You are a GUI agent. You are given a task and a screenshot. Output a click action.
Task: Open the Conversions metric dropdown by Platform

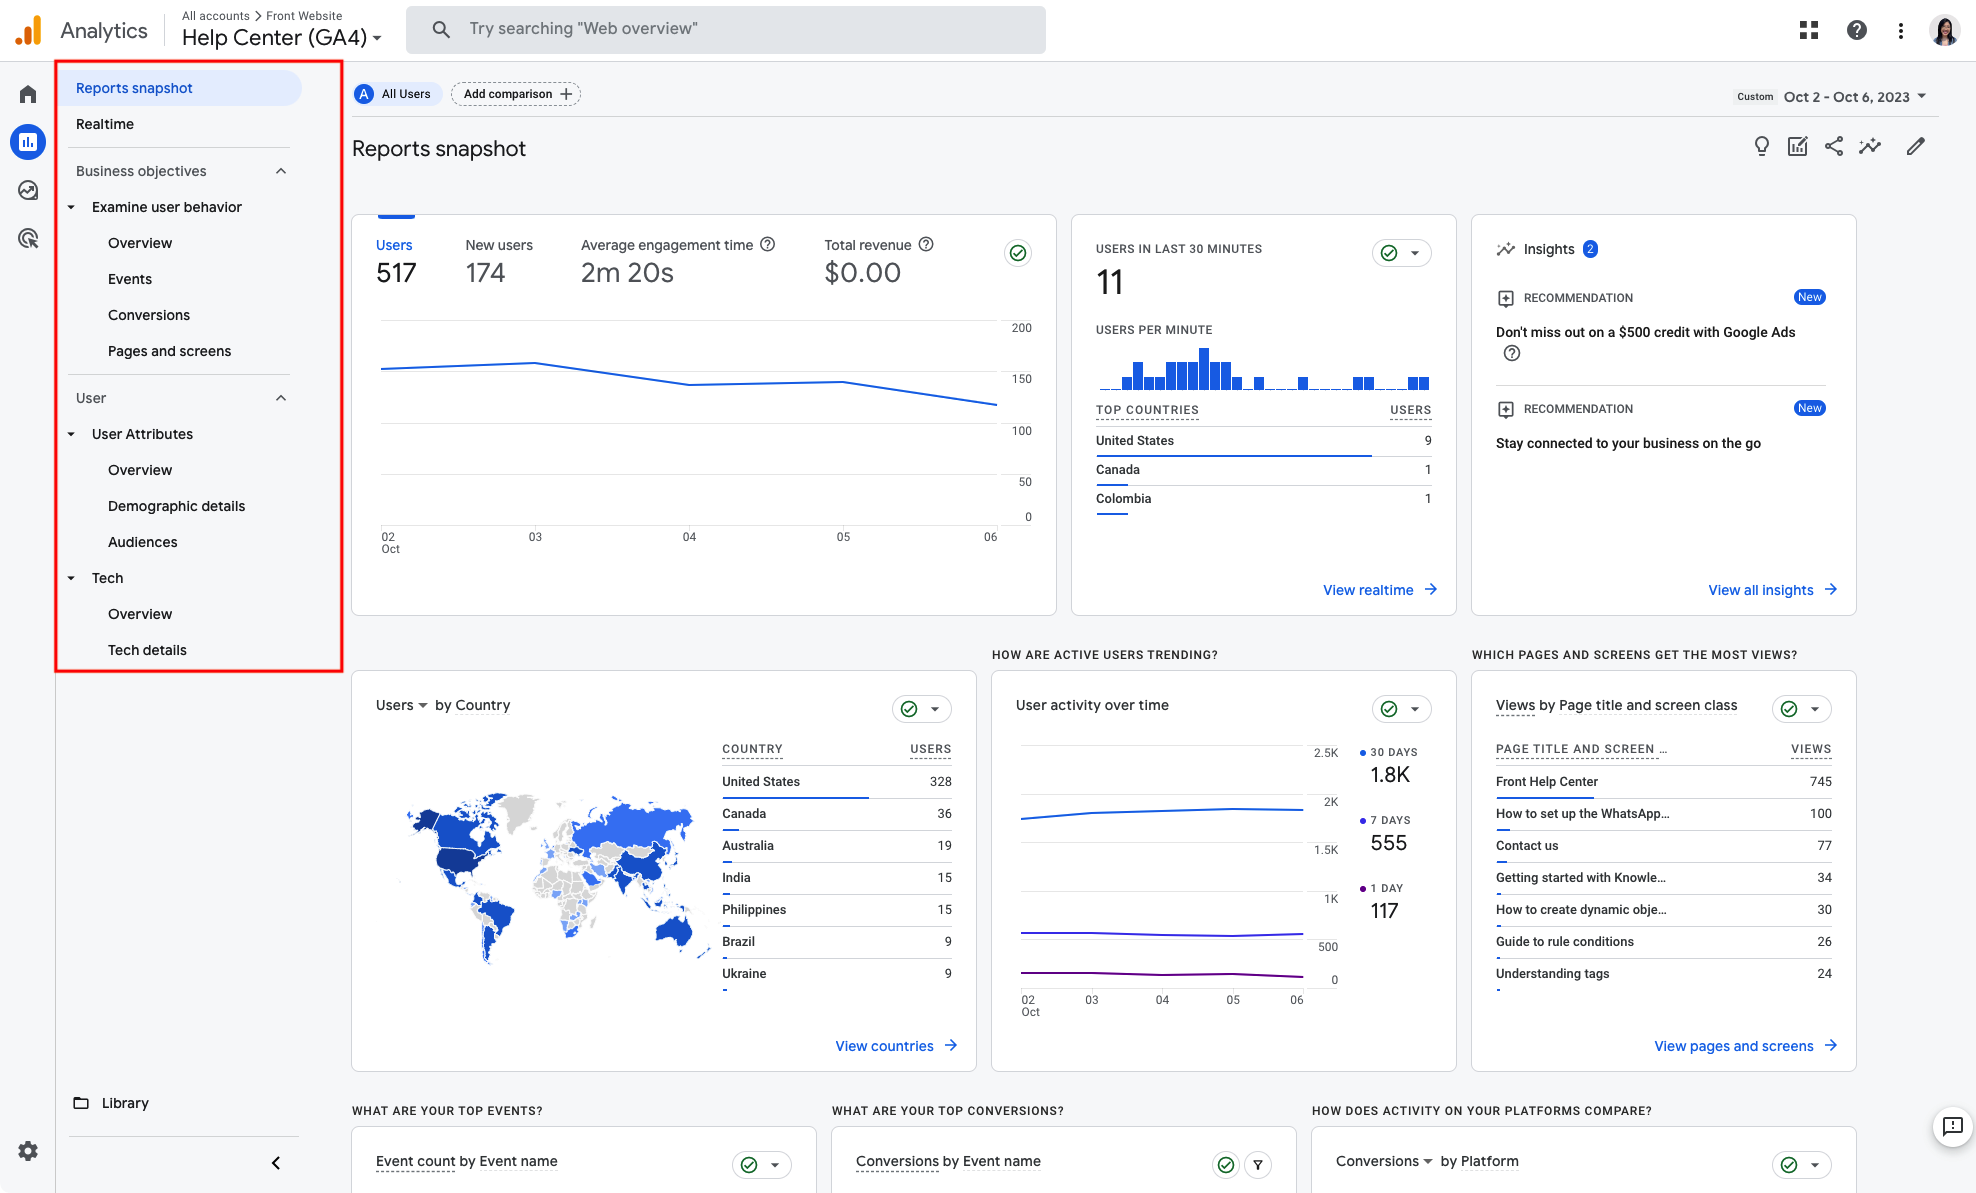[x=1385, y=1161]
